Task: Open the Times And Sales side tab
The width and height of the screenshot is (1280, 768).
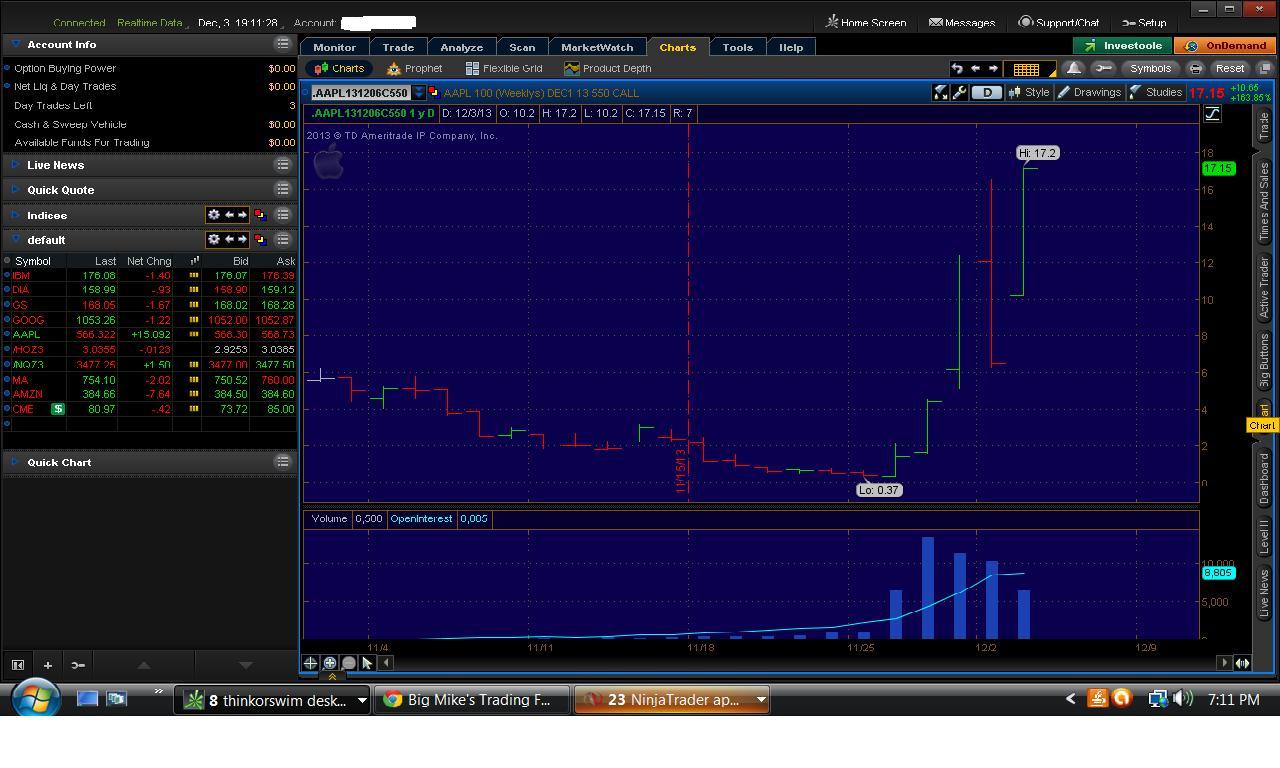Action: pyautogui.click(x=1264, y=201)
